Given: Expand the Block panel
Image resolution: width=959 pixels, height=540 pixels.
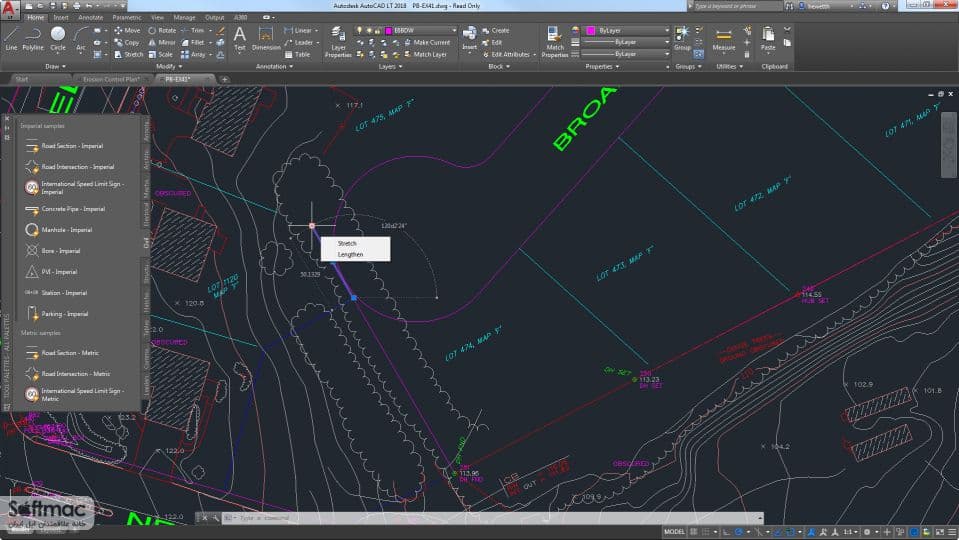Looking at the screenshot, I should pos(499,66).
